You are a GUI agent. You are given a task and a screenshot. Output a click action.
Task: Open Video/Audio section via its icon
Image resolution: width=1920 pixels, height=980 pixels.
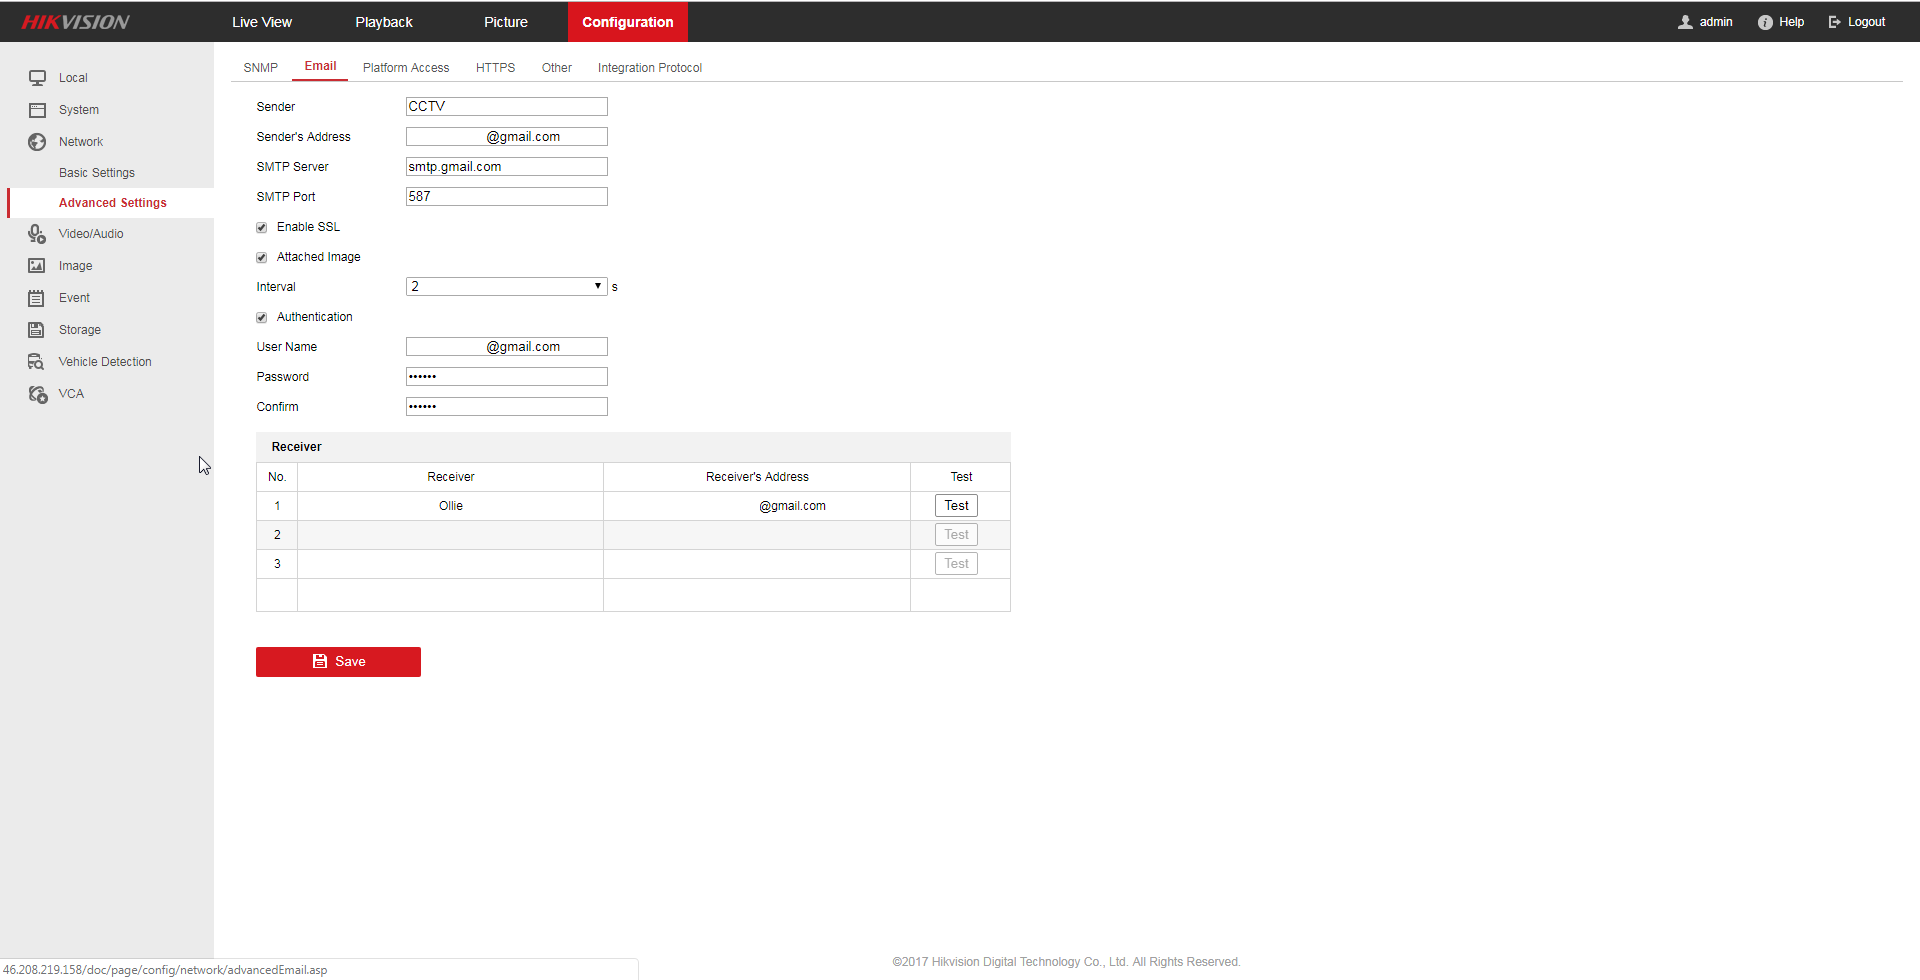coord(37,234)
